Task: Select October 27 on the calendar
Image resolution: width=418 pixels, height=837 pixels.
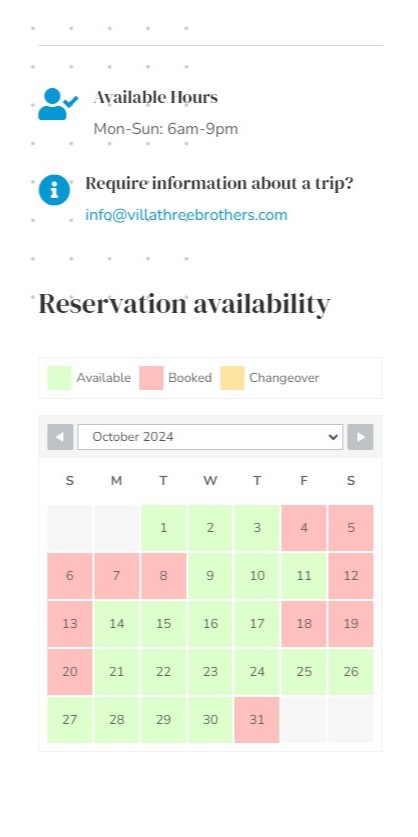Action: [x=70, y=720]
